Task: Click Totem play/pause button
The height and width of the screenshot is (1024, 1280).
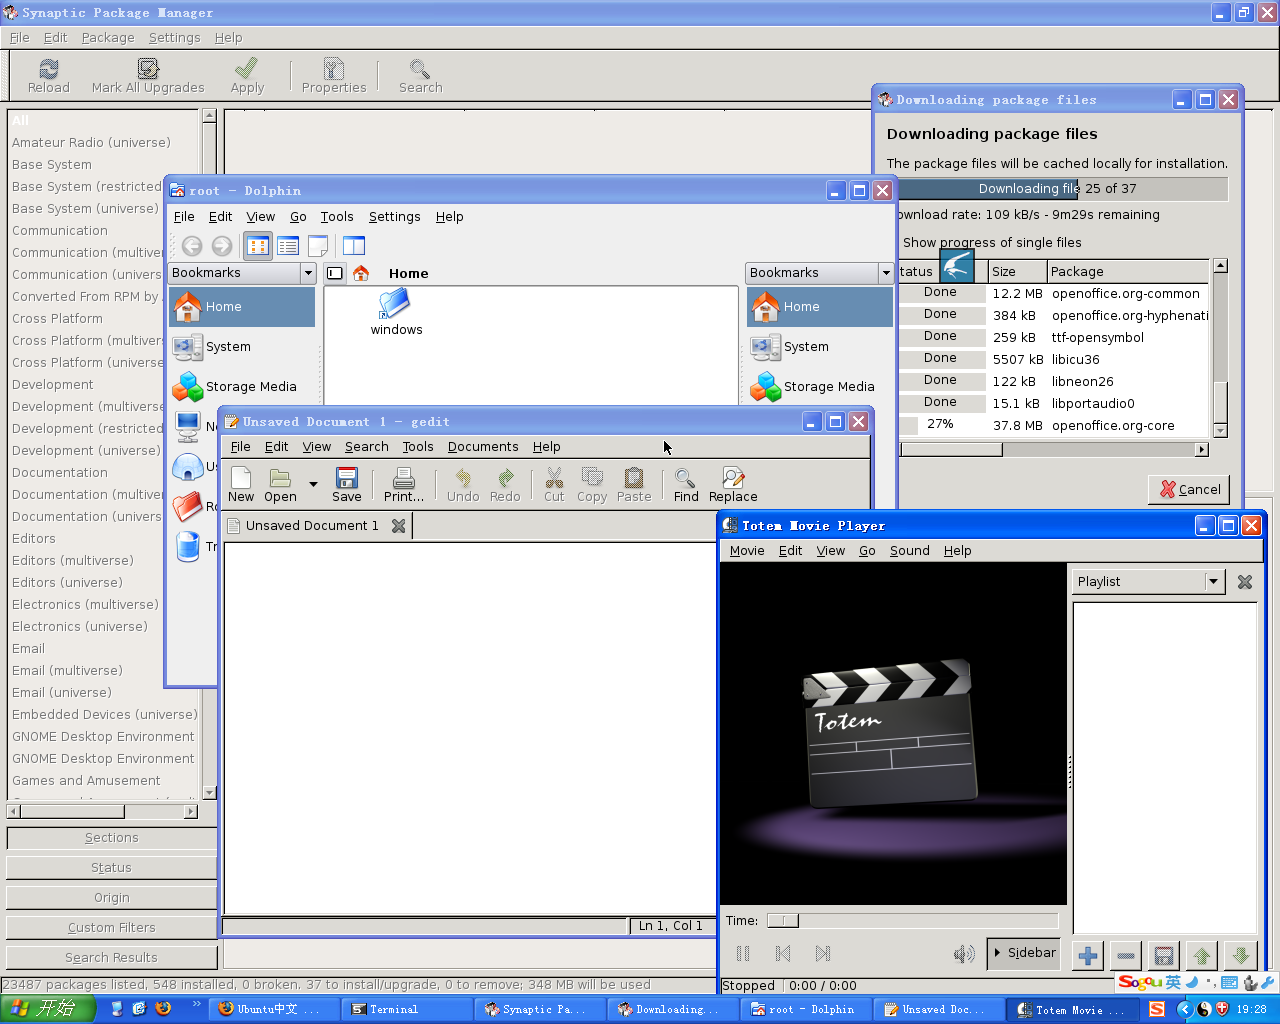Action: pyautogui.click(x=743, y=954)
